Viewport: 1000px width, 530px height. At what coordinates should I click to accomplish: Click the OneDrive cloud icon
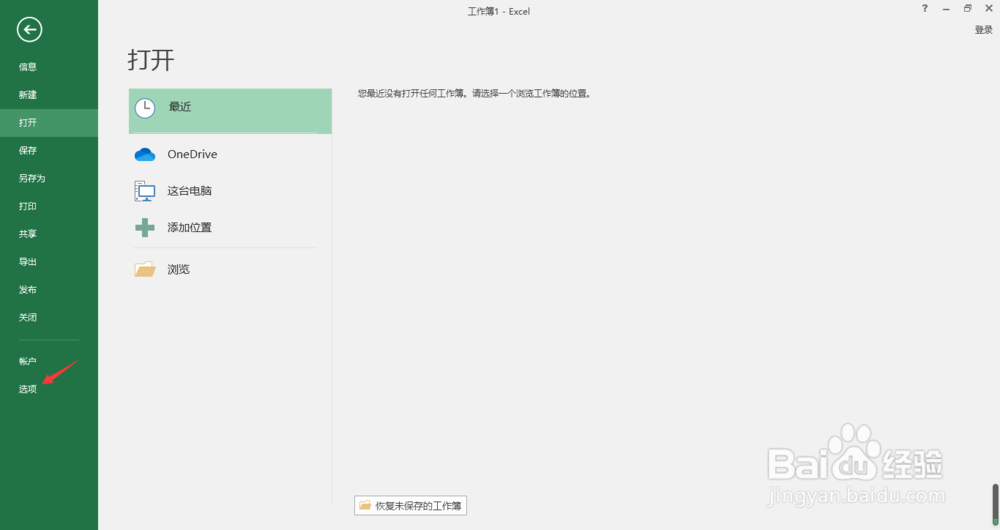145,154
